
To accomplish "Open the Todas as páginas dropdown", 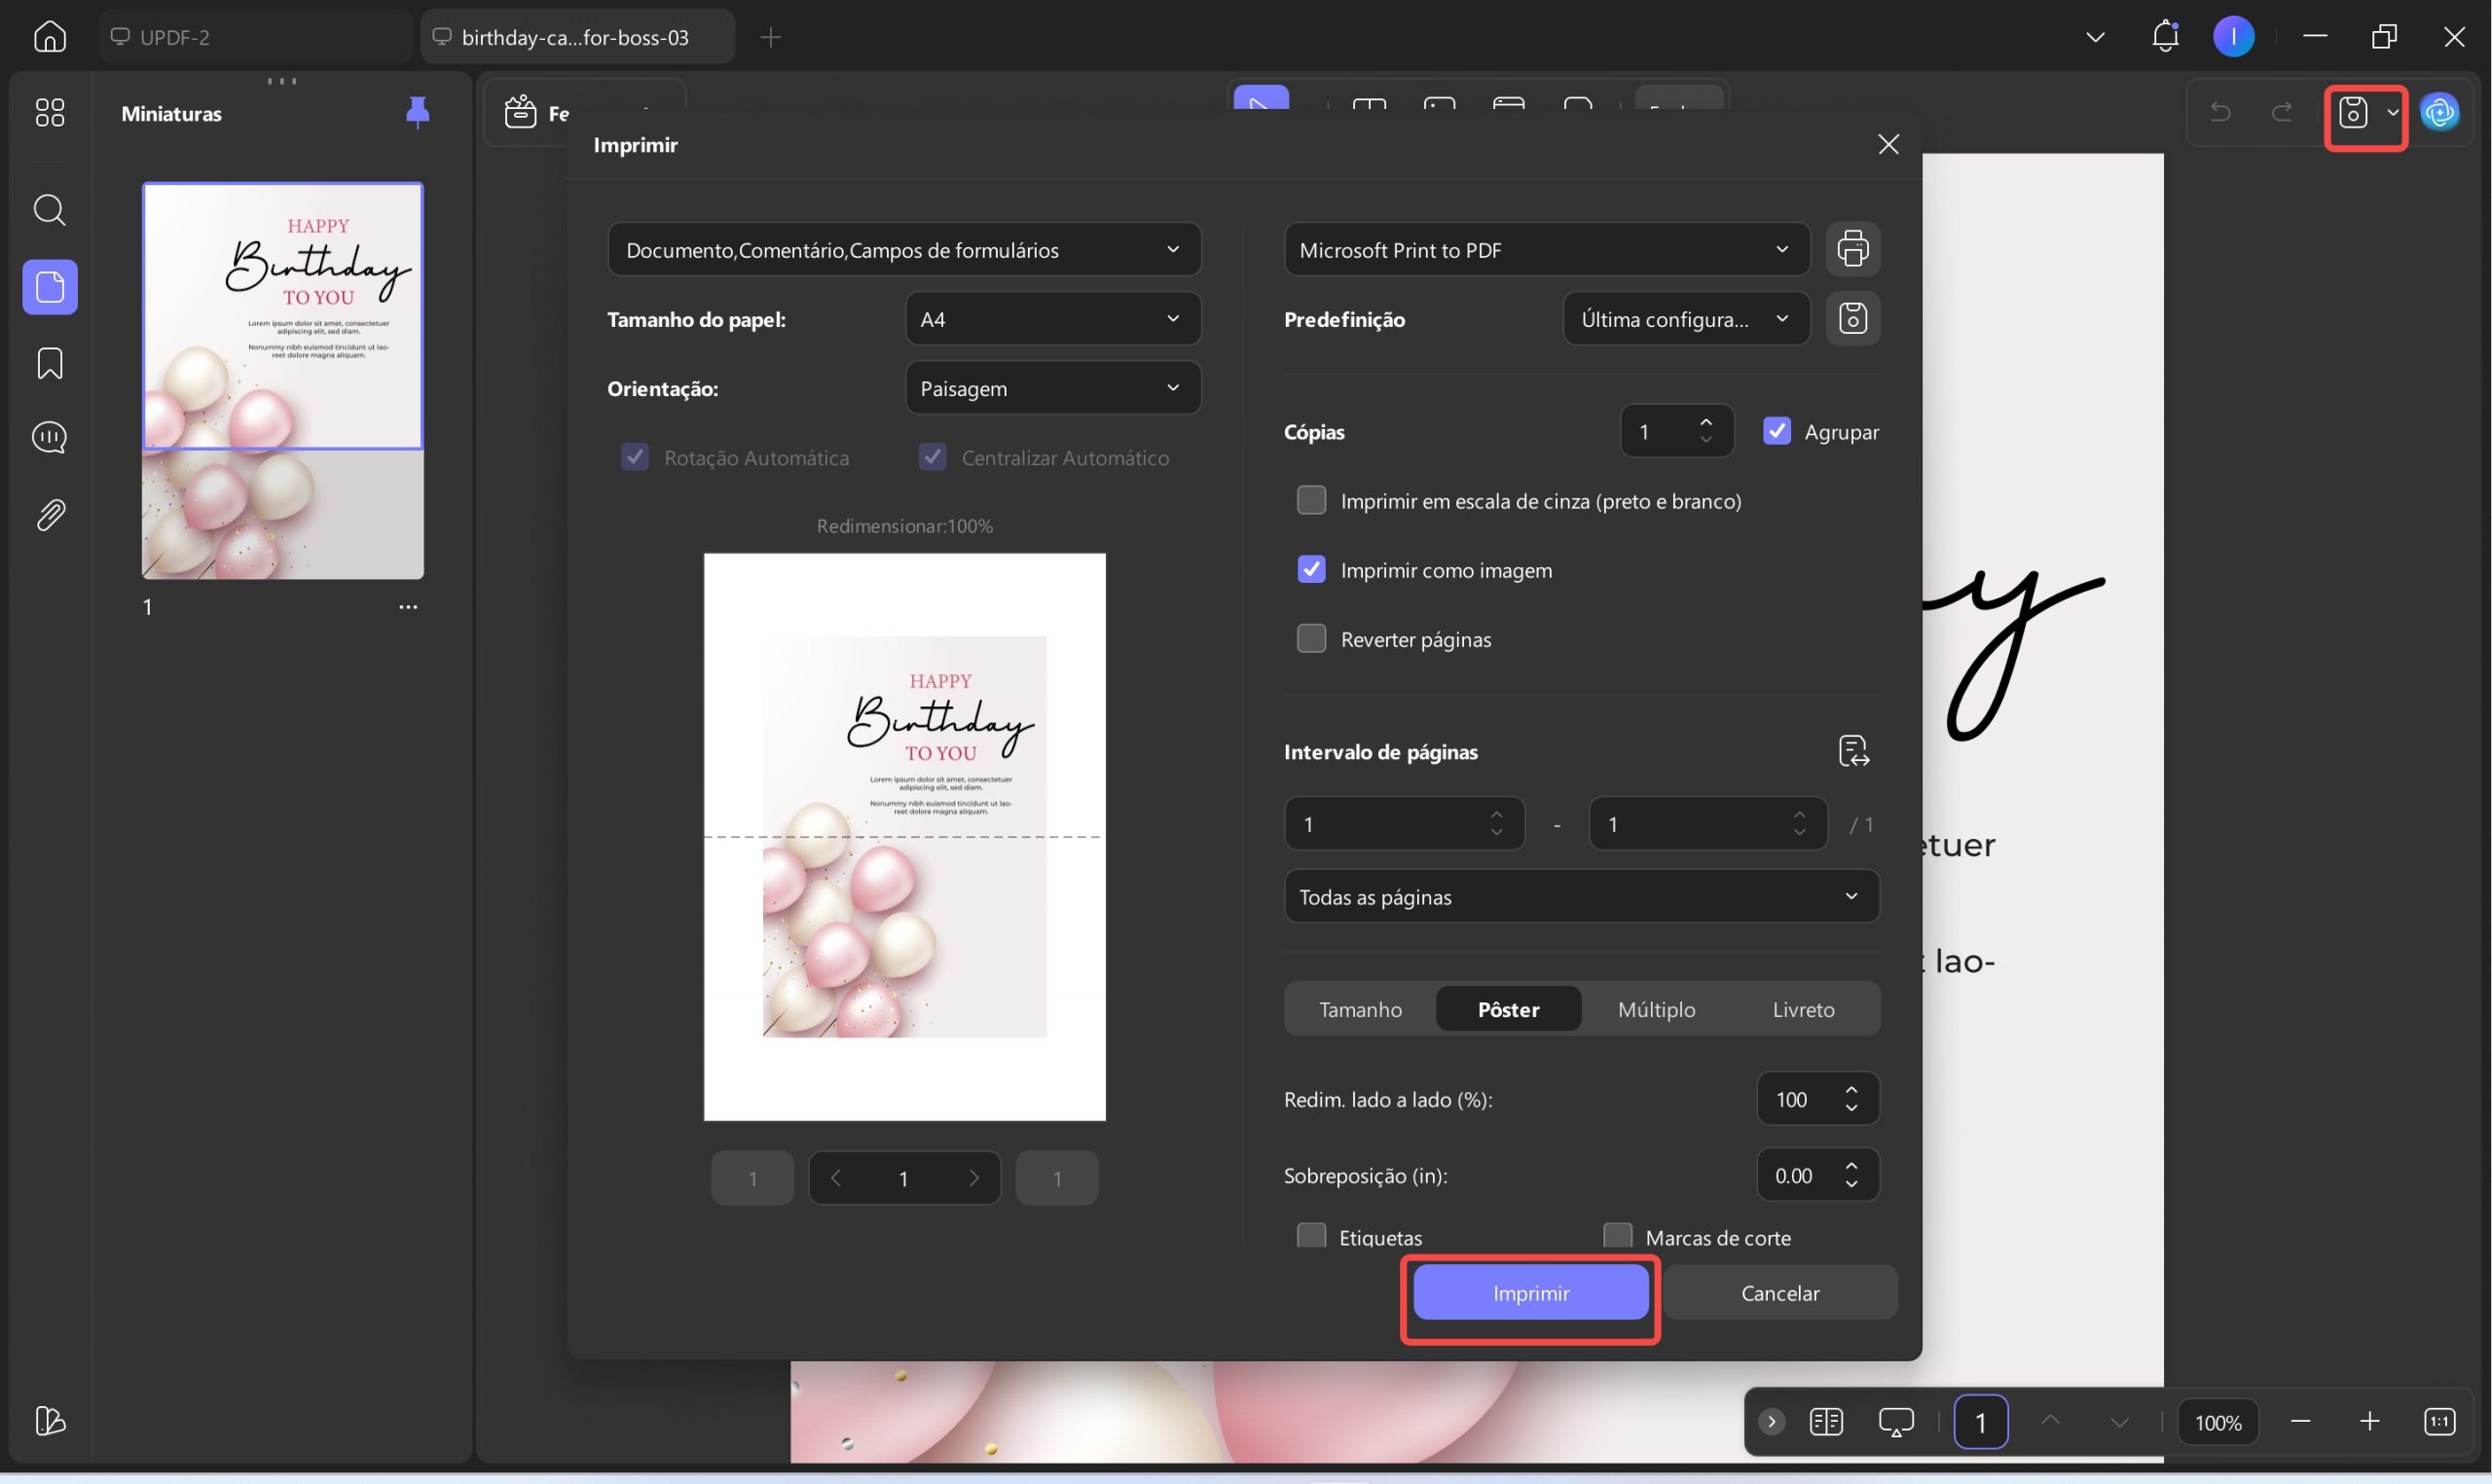I will coord(1581,896).
